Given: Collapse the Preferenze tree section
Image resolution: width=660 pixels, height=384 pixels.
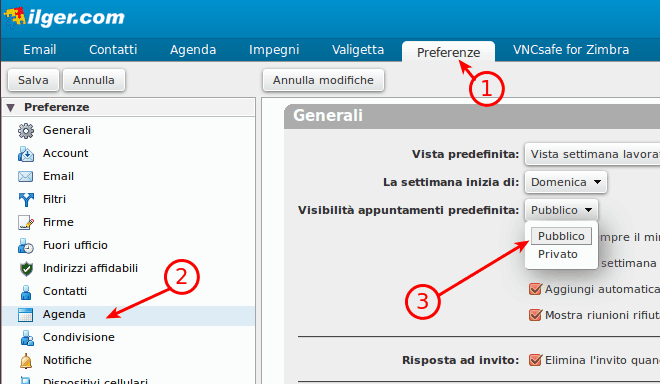Looking at the screenshot, I should point(11,108).
